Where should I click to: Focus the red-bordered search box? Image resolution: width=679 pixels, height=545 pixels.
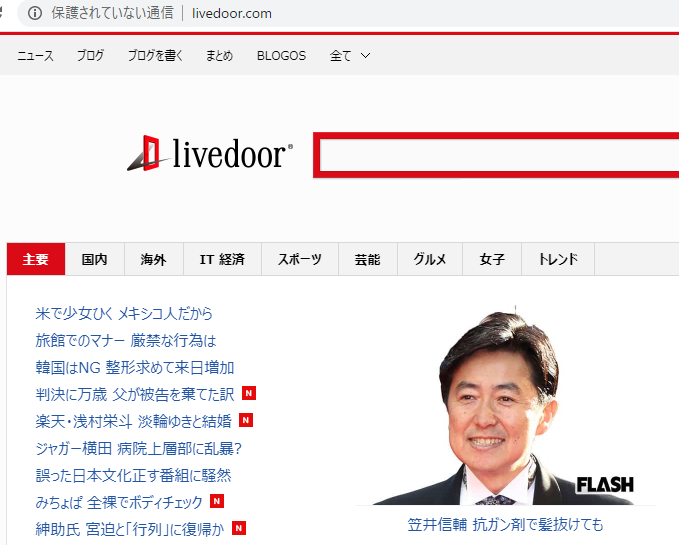(x=496, y=155)
